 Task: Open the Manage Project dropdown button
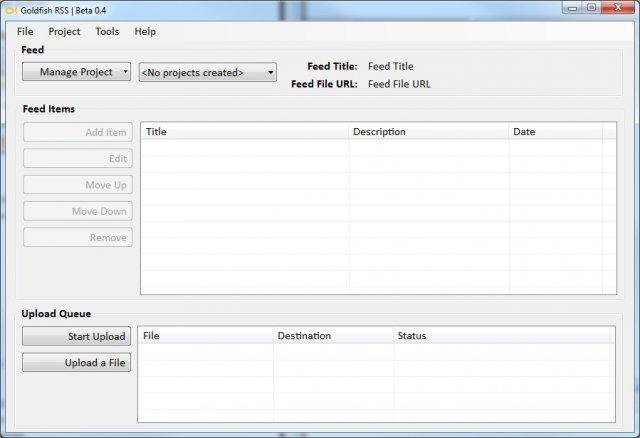click(76, 72)
